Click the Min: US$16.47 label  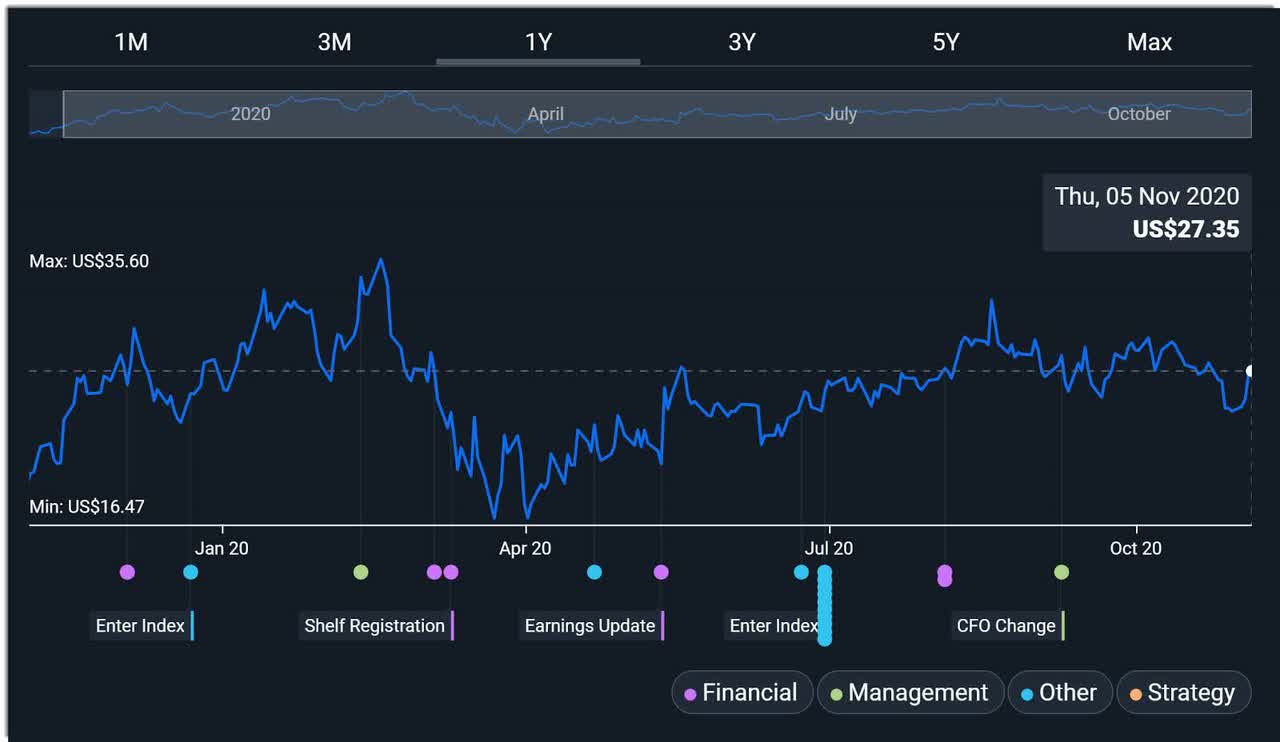click(x=87, y=507)
